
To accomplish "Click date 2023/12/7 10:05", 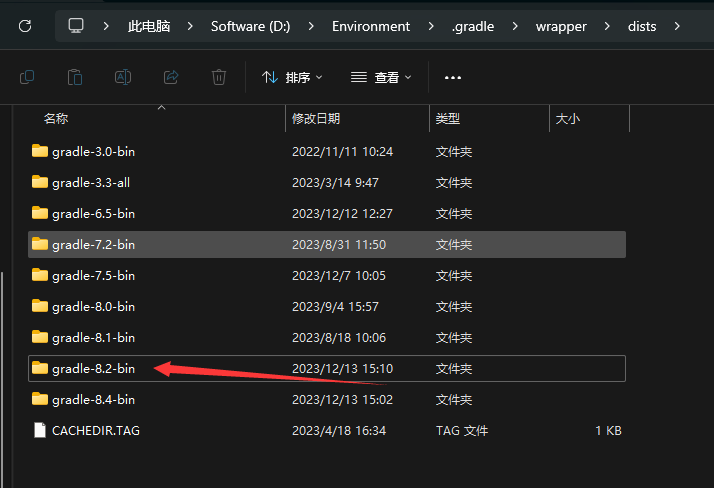I will click(339, 275).
